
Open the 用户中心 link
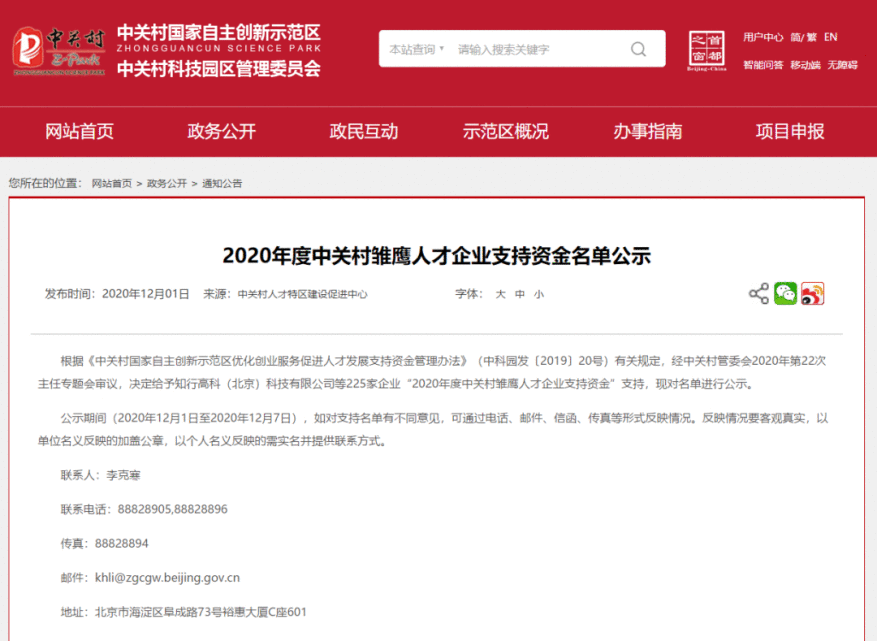[x=763, y=37]
